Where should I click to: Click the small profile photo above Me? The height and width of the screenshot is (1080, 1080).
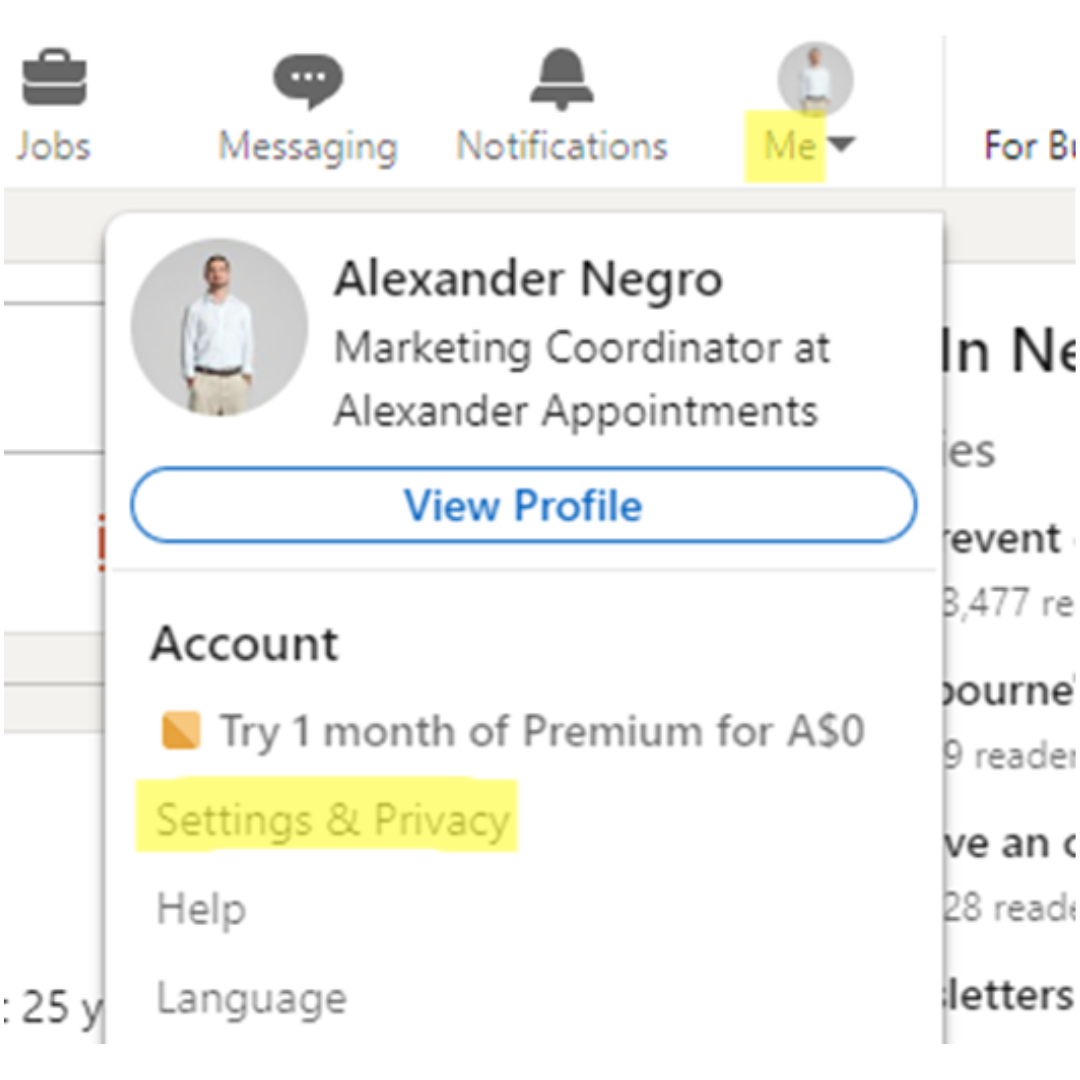pyautogui.click(x=816, y=79)
